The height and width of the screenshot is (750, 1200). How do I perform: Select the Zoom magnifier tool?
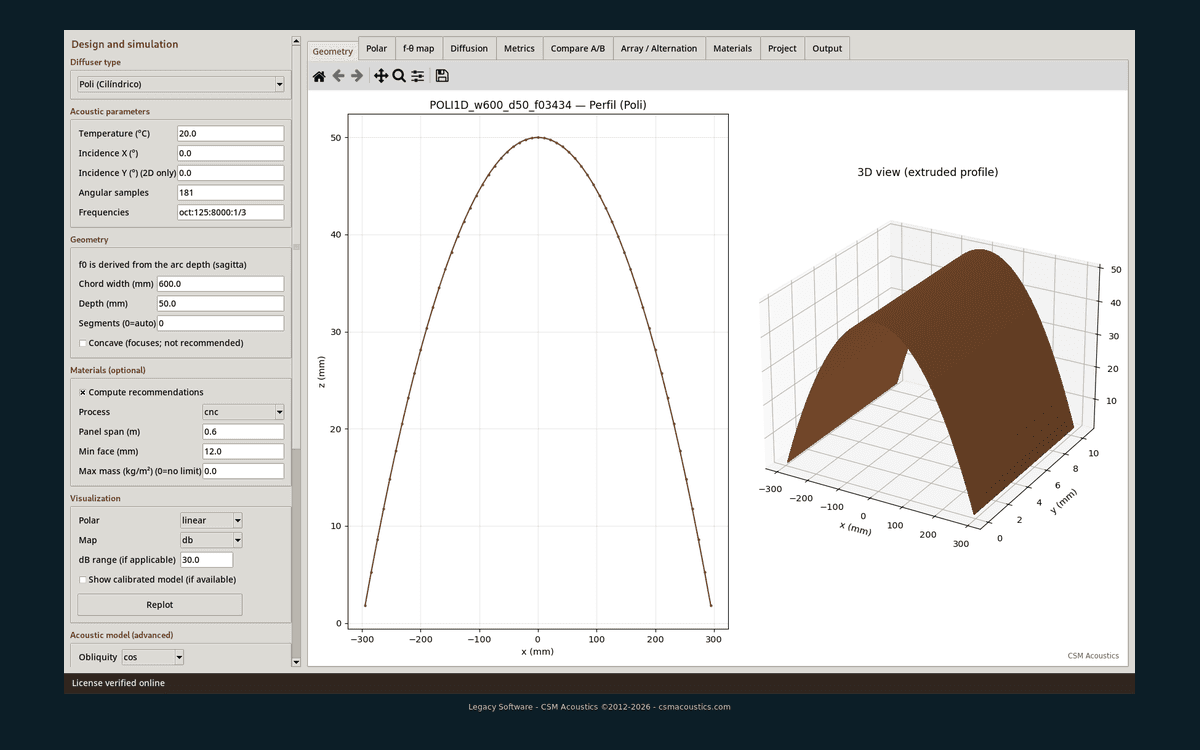[x=399, y=76]
